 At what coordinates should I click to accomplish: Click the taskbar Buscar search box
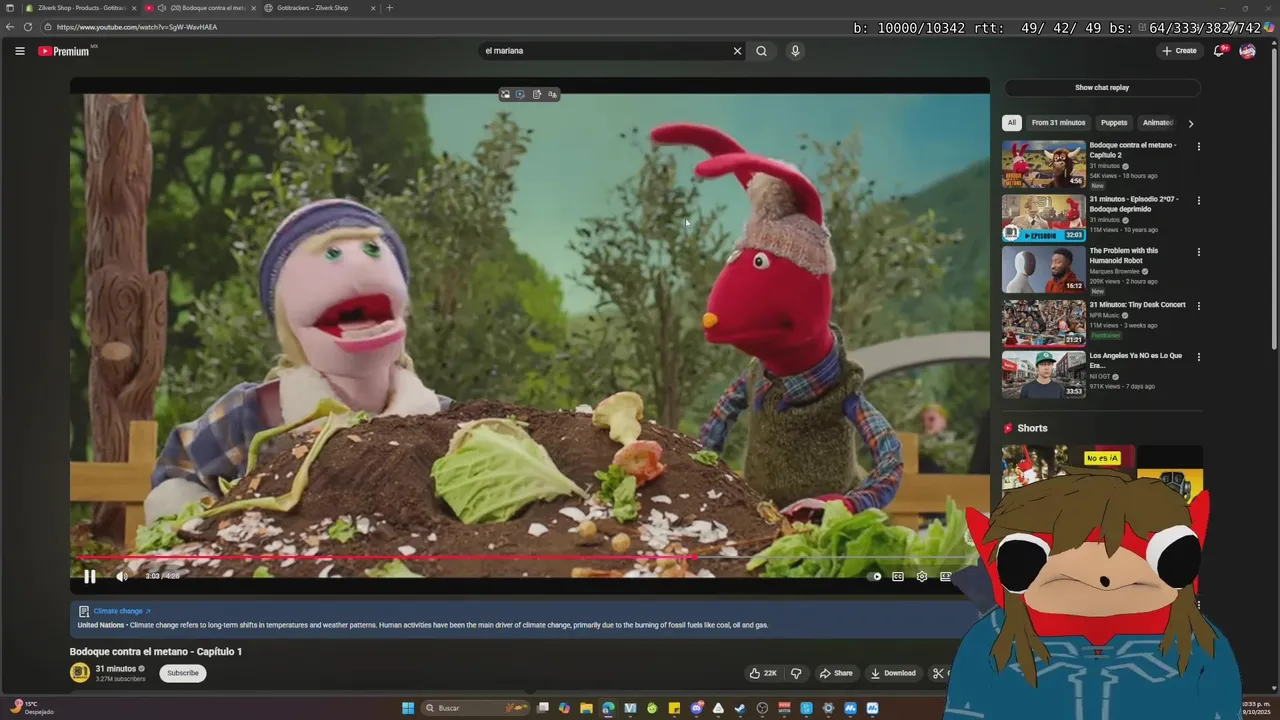click(476, 708)
